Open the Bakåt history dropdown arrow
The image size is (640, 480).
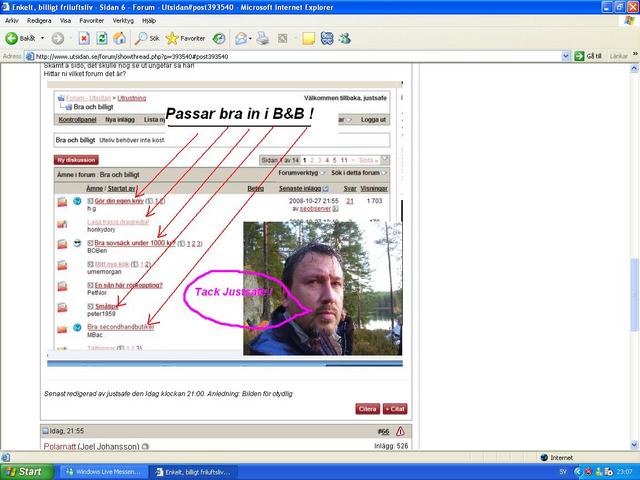(x=42, y=38)
